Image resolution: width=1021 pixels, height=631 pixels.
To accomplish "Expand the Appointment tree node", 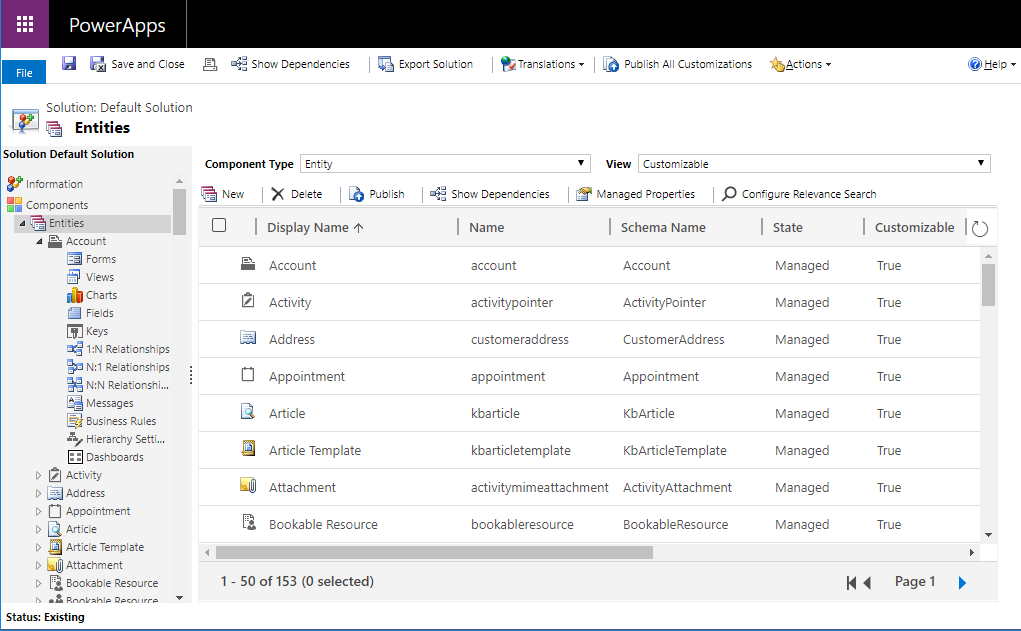I will point(38,511).
